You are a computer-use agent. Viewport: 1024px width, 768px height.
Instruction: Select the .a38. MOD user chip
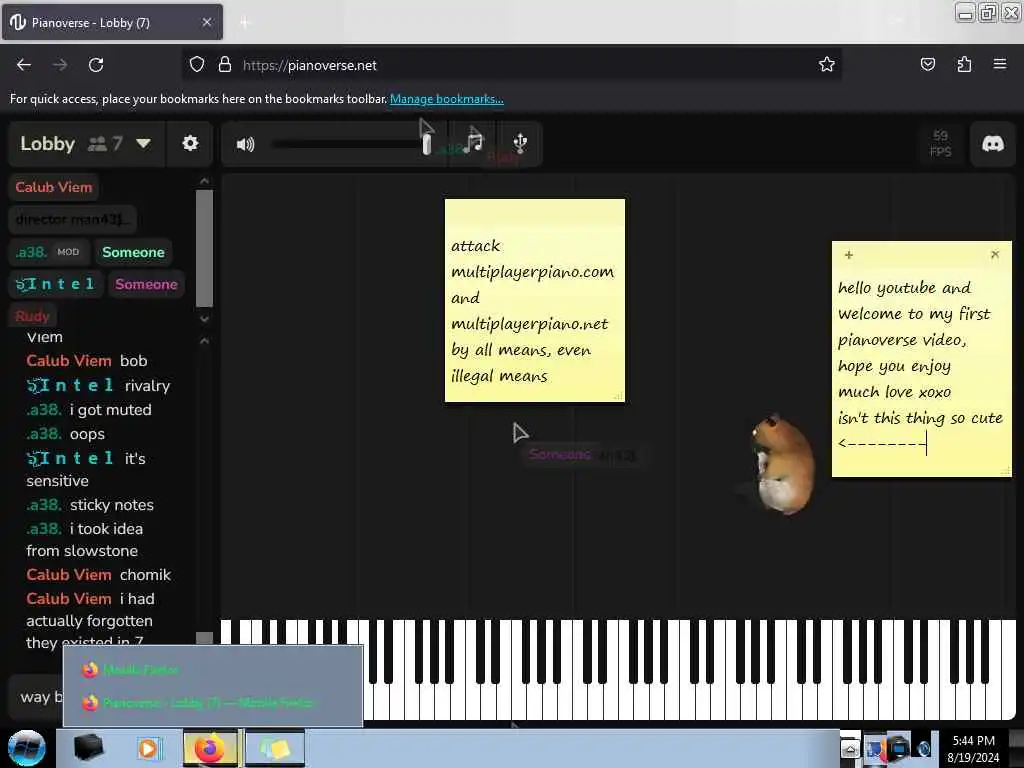pos(49,252)
